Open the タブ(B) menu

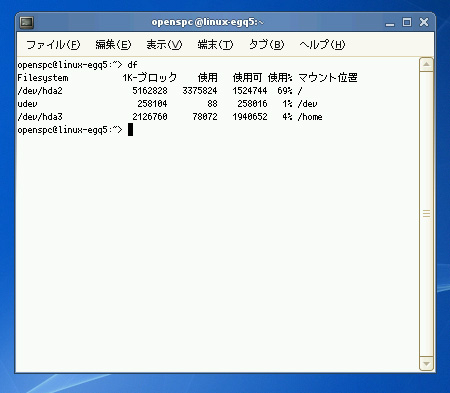266,45
